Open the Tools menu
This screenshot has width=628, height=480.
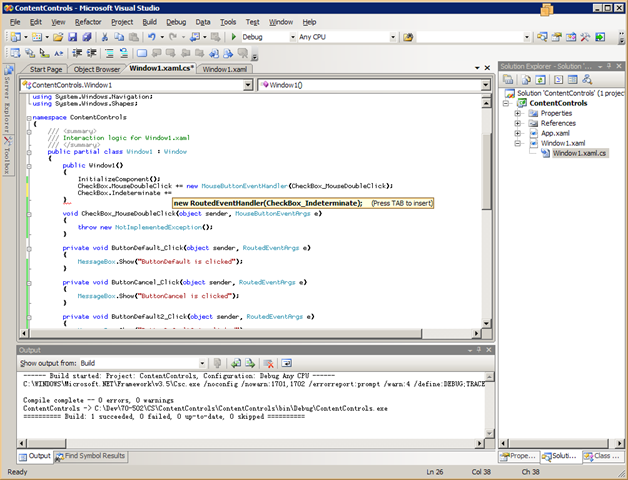(228, 22)
